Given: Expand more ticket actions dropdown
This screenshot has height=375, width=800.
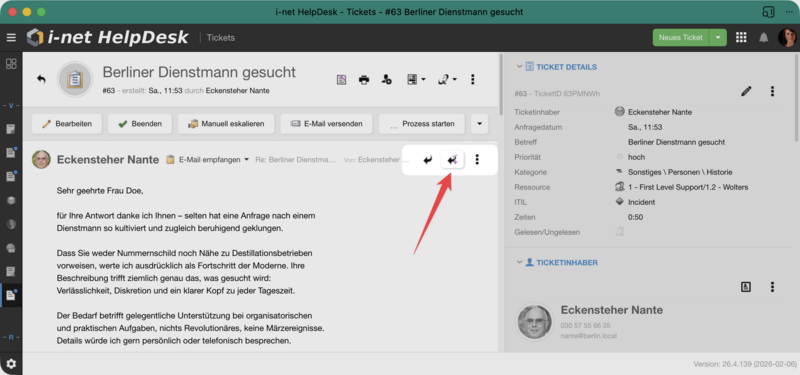Looking at the screenshot, I should tap(479, 123).
